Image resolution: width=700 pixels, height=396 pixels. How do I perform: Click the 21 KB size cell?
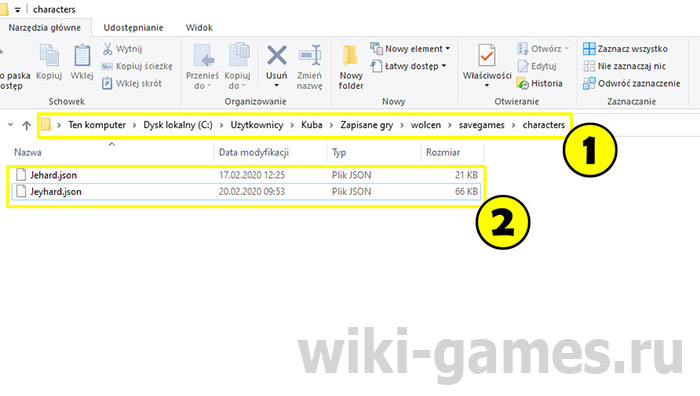(x=467, y=175)
